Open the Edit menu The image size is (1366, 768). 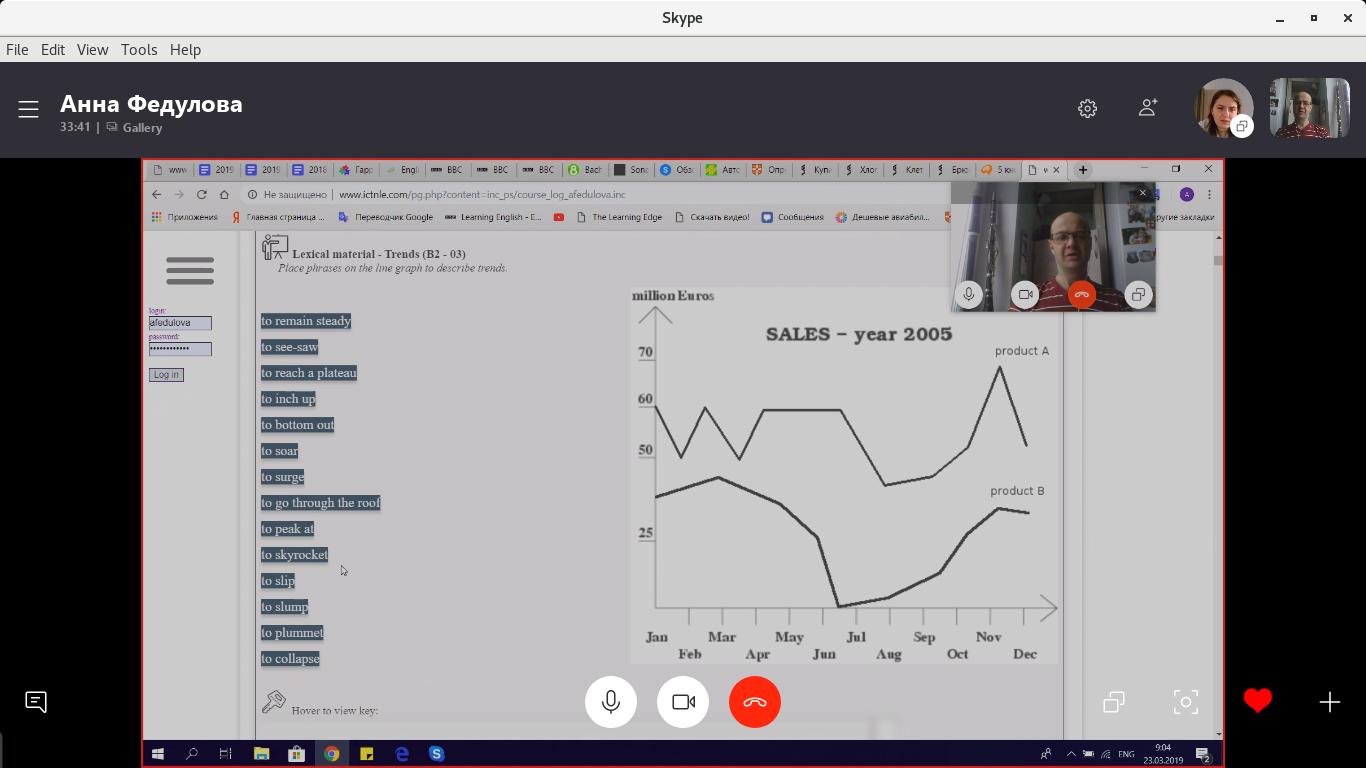[53, 49]
